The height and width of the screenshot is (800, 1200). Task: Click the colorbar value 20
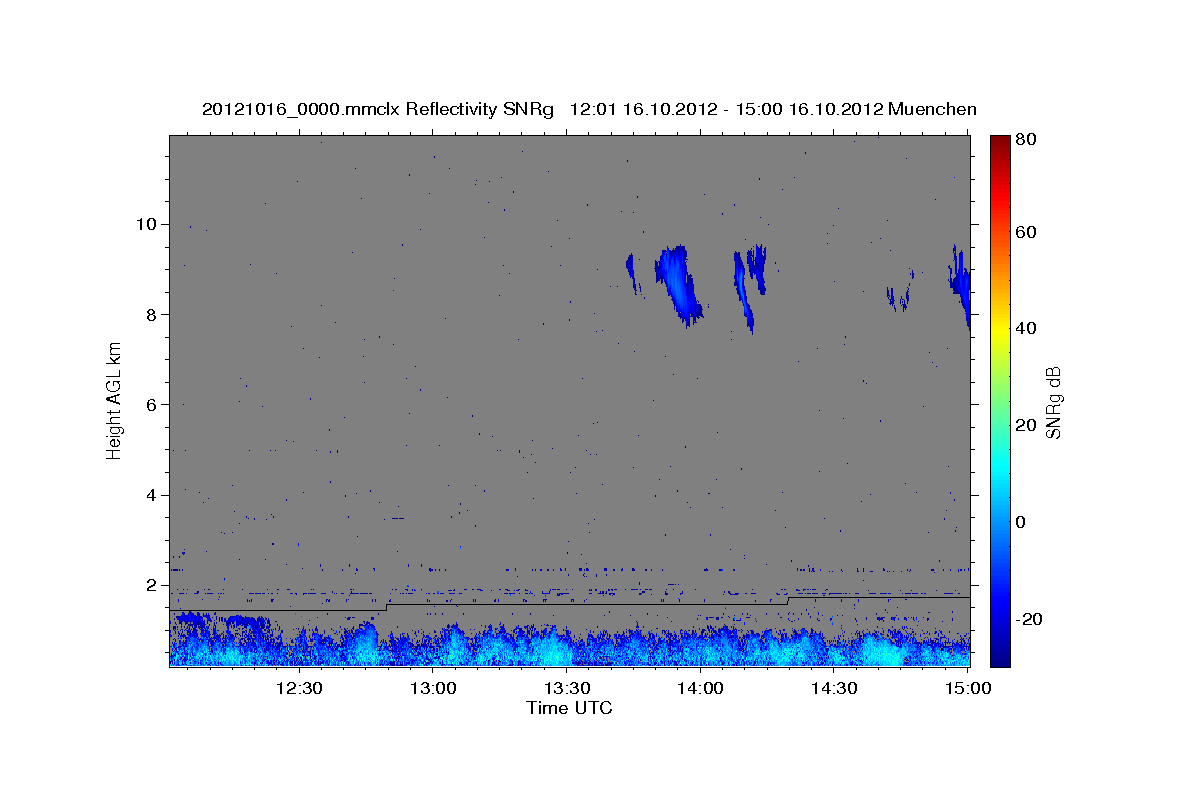coord(1025,425)
